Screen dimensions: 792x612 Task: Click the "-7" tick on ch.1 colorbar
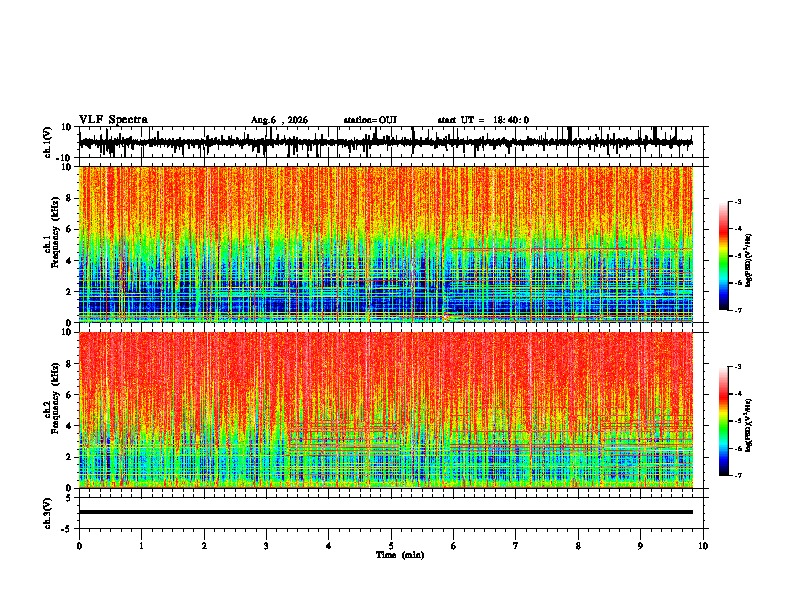tap(737, 310)
